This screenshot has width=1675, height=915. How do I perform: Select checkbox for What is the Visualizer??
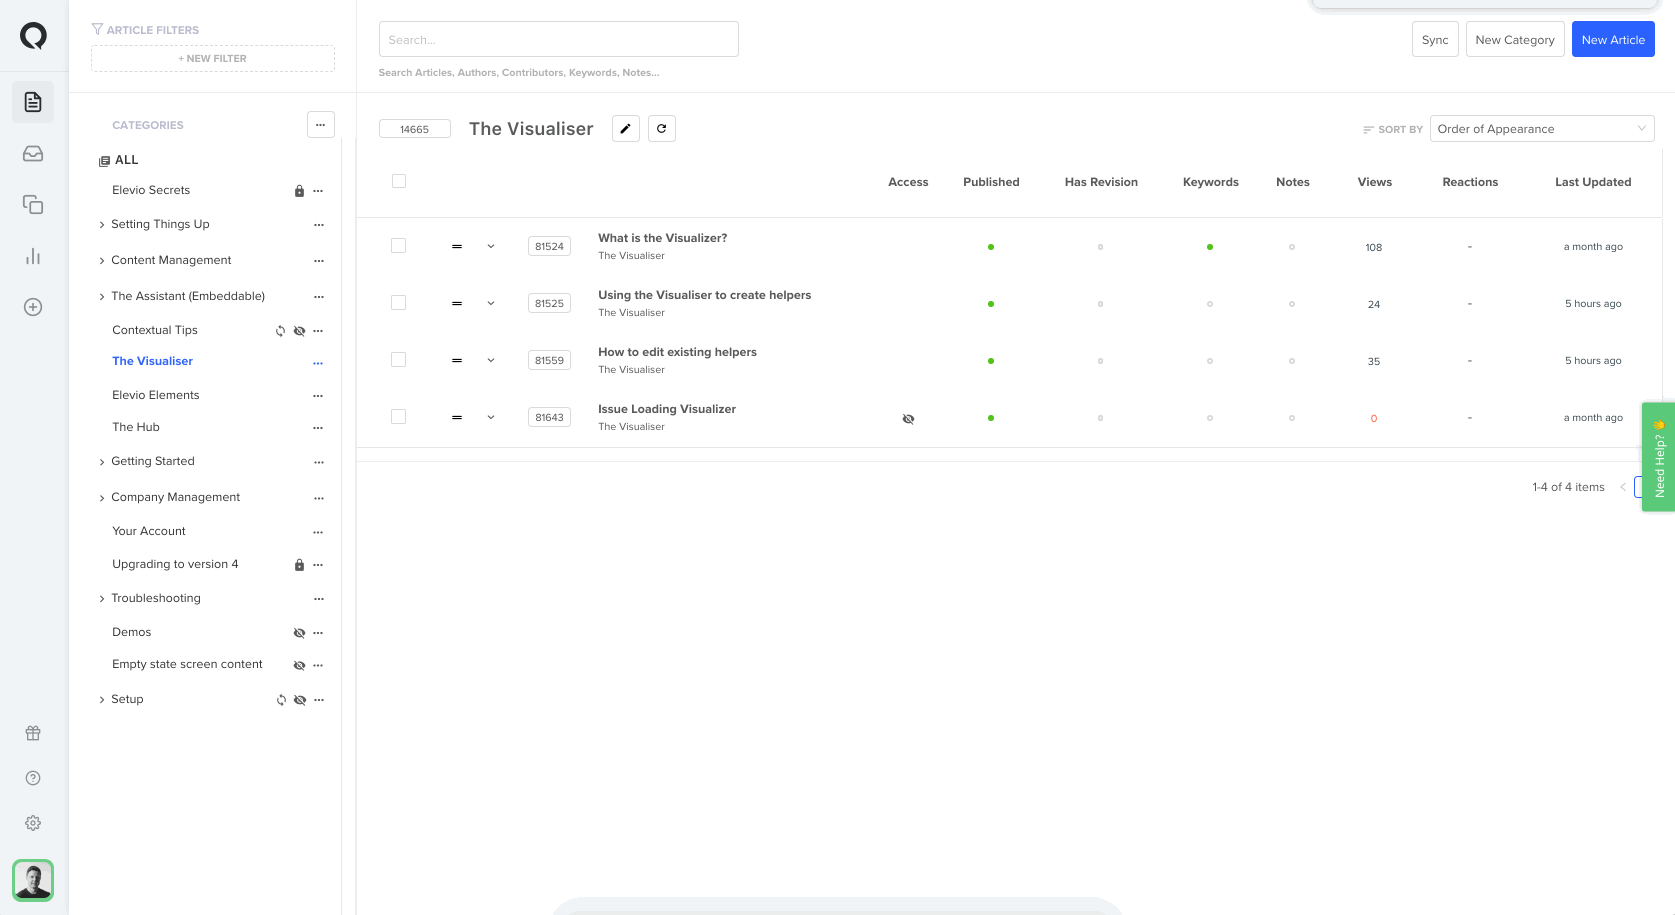398,245
